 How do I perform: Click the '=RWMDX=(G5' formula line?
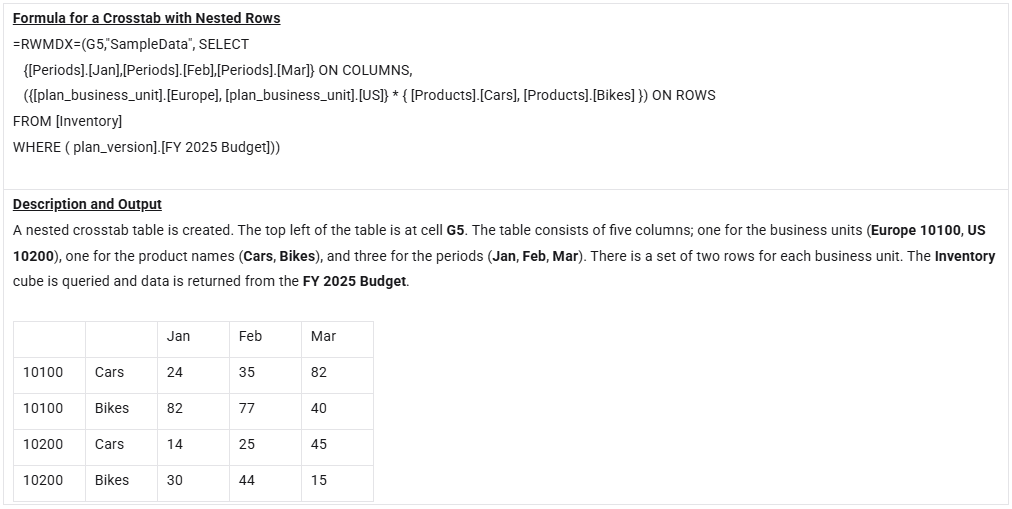point(131,44)
